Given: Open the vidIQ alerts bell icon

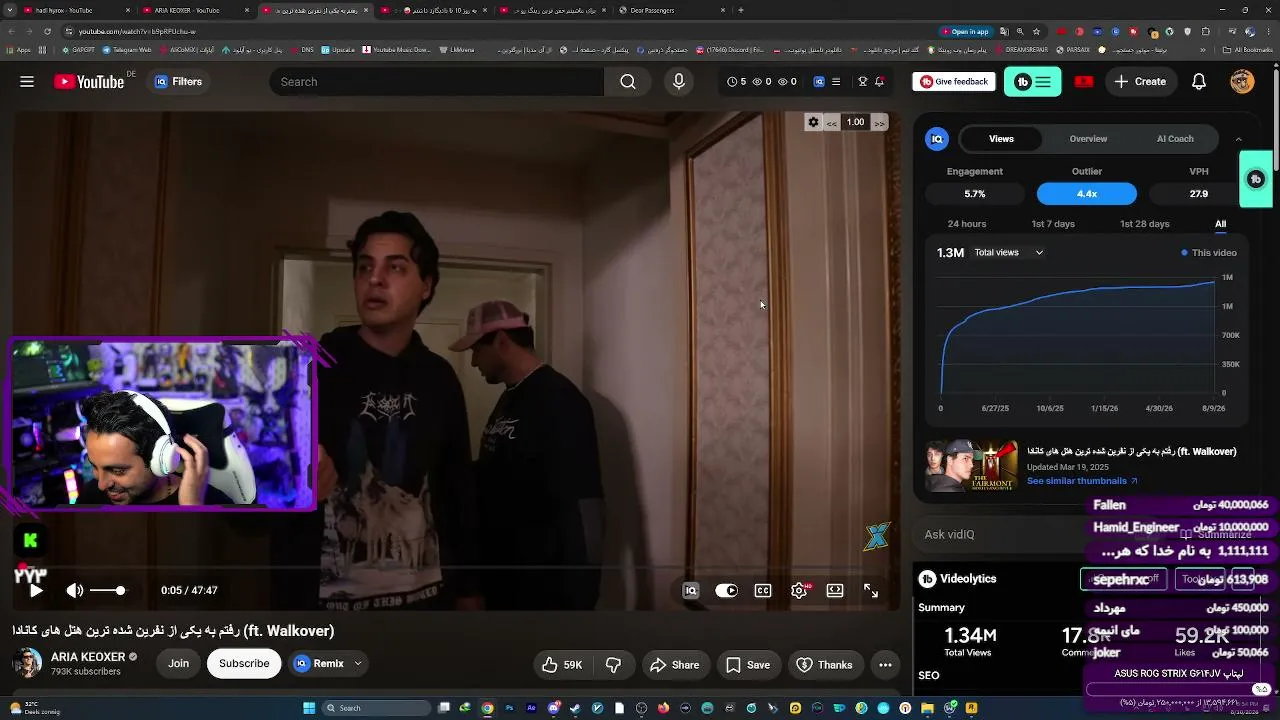Looking at the screenshot, I should (879, 82).
